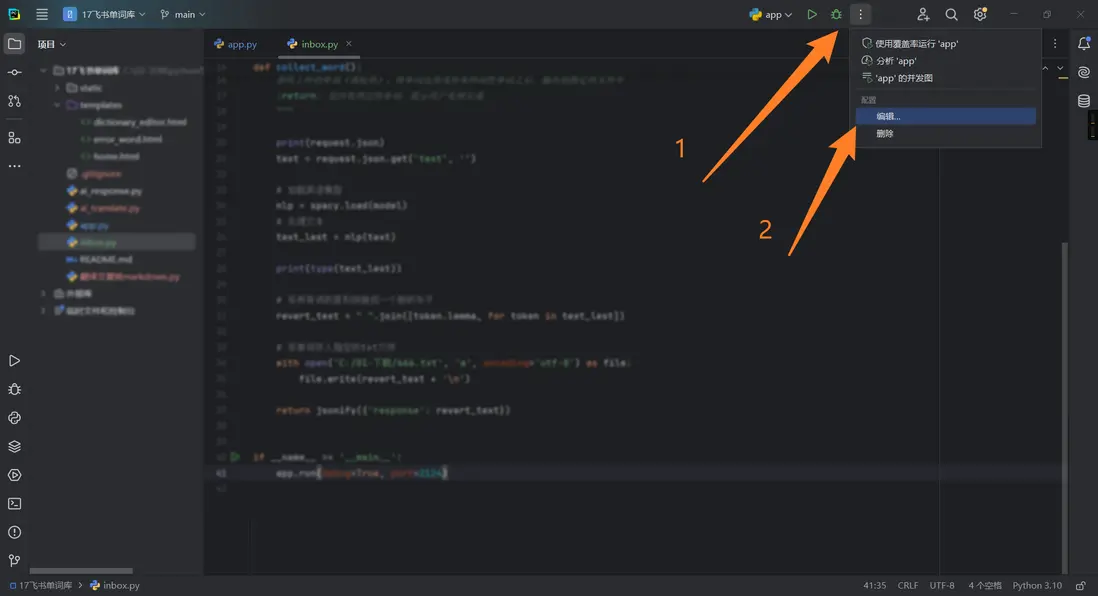Open the 17飞书单词库 project dropdown
This screenshot has height=596, width=1098.
coord(104,14)
